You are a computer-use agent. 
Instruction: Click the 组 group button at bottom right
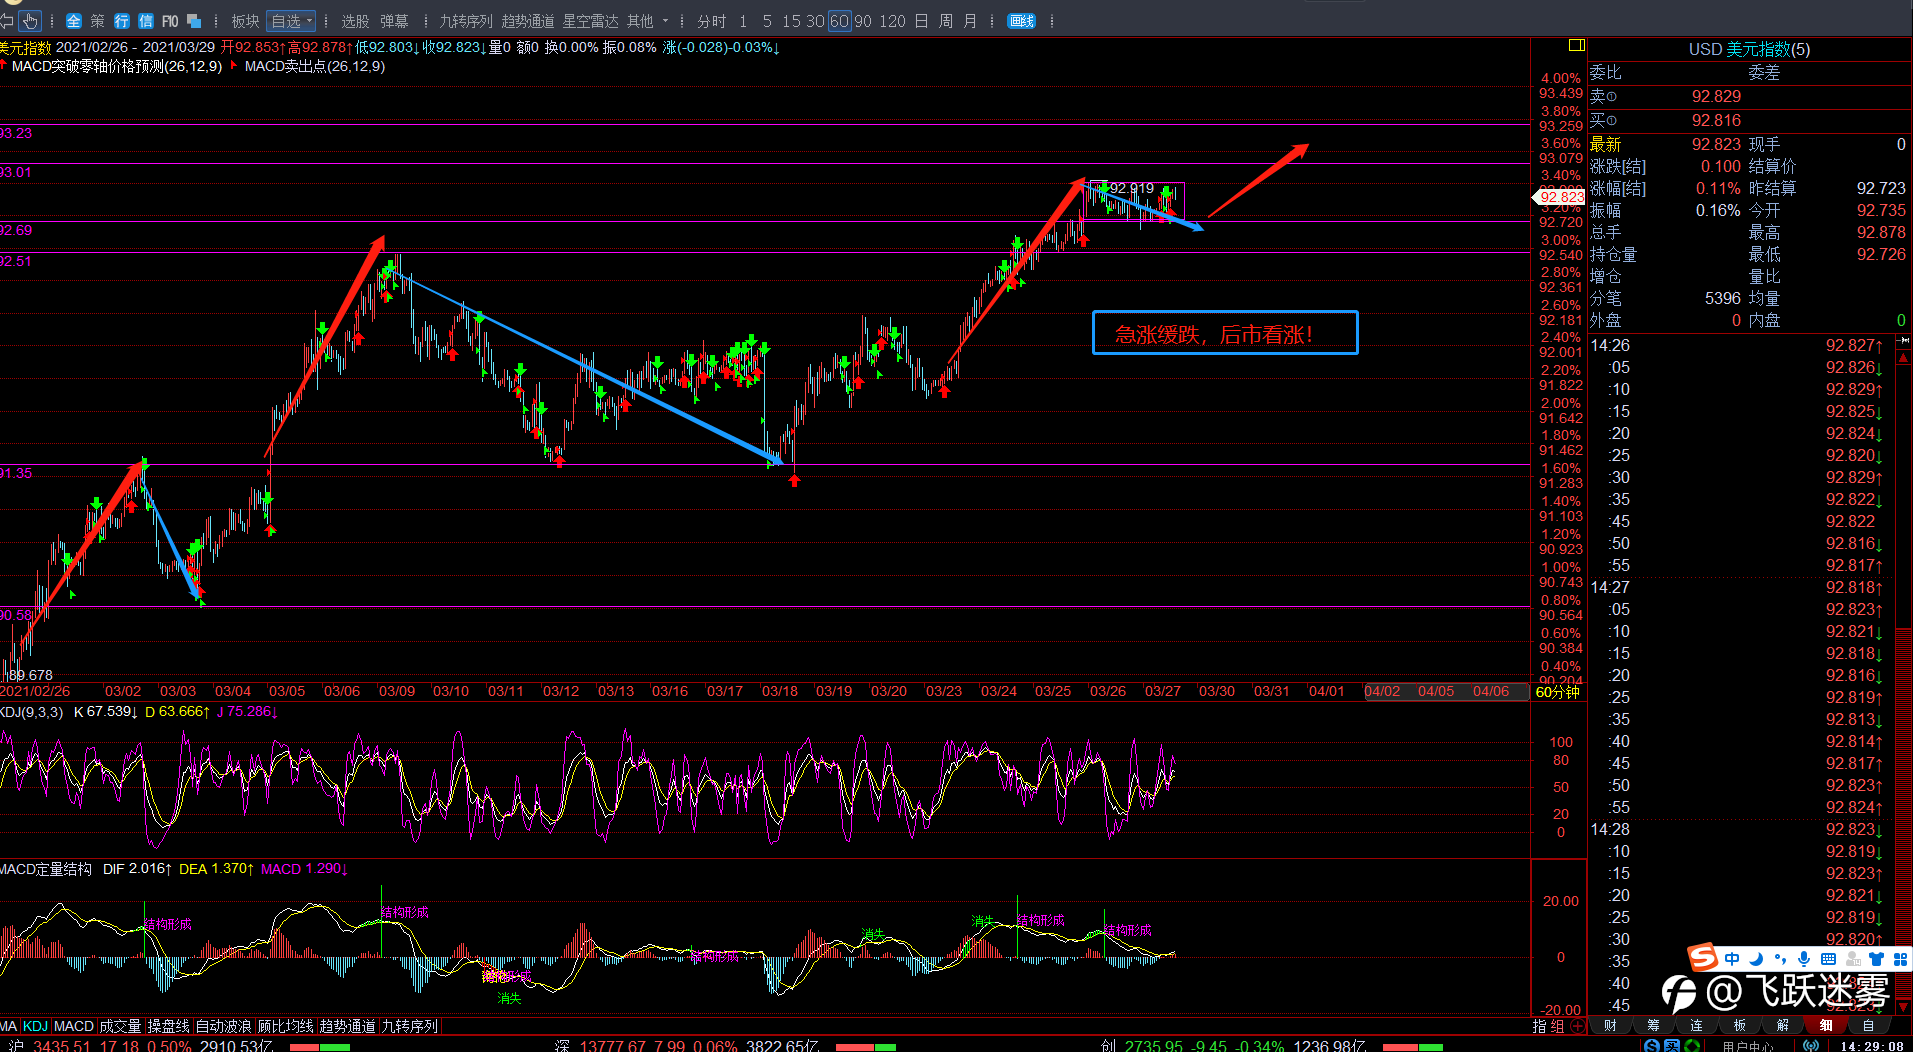[1558, 1026]
